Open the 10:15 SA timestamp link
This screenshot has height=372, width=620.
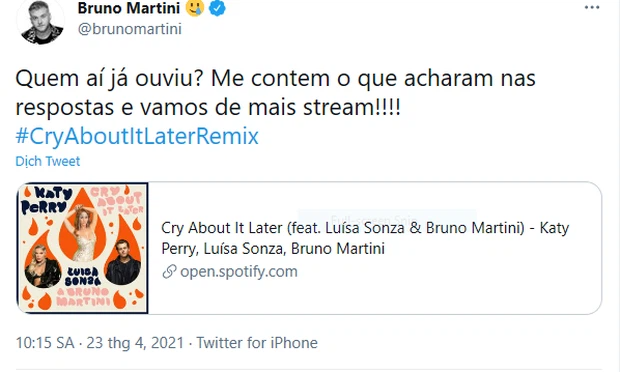[45, 343]
